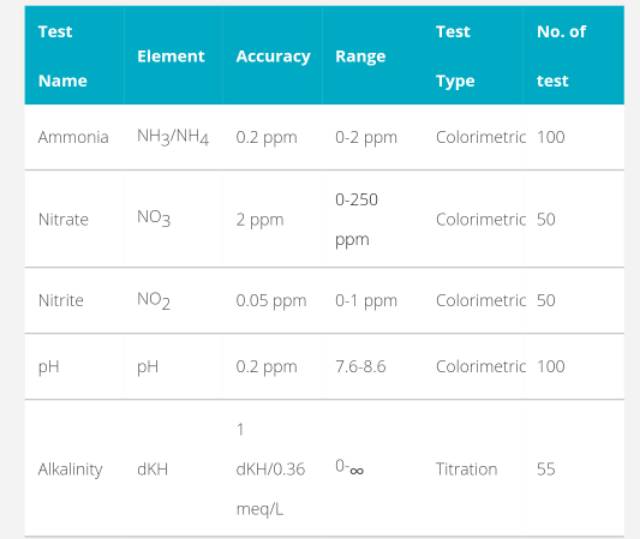Click the dKH element cell
Image resolution: width=640 pixels, height=539 pixels.
tap(153, 469)
